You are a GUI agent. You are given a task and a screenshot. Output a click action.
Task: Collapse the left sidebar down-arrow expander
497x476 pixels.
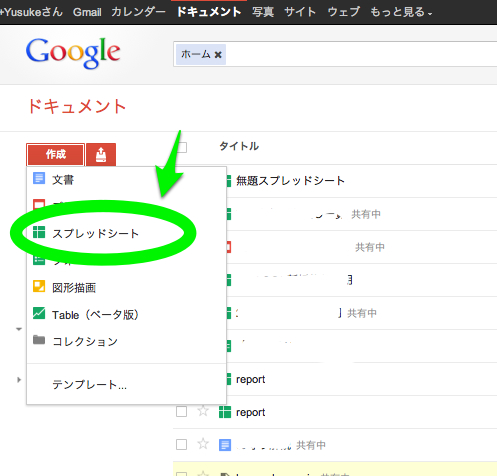pos(19,329)
